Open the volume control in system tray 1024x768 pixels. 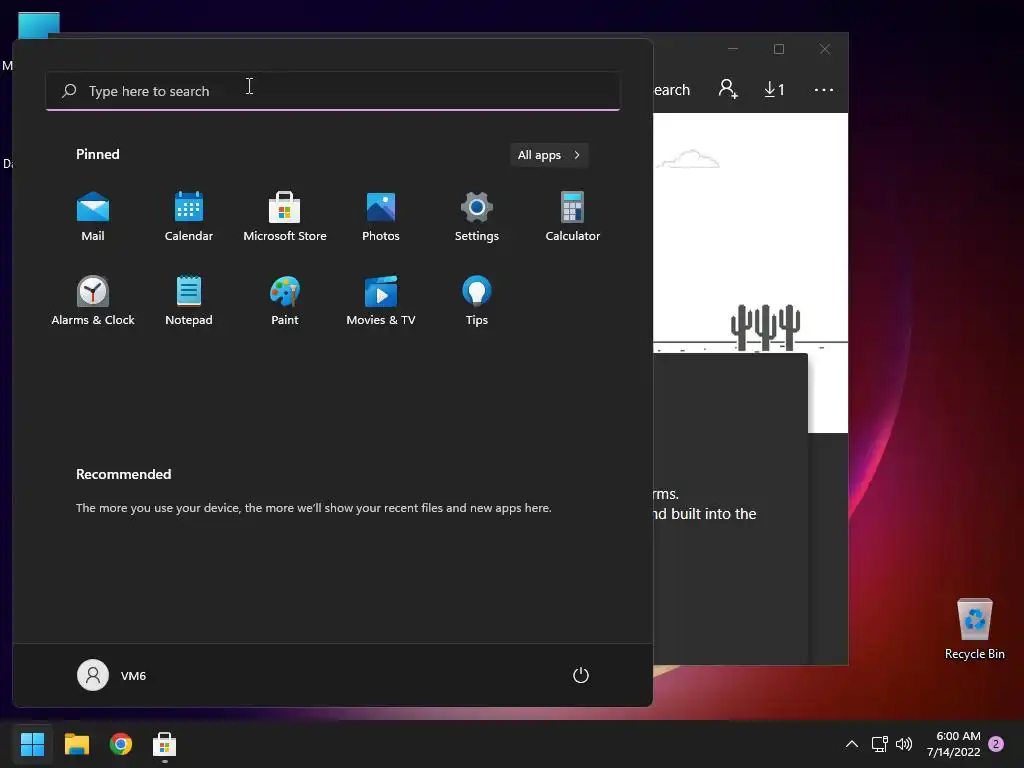904,744
